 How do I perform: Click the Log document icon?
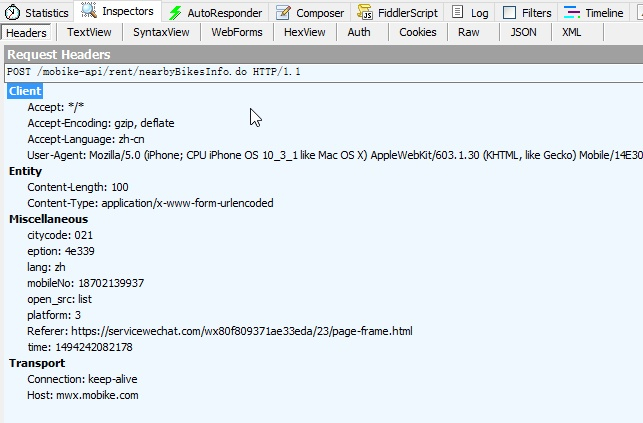click(x=458, y=13)
